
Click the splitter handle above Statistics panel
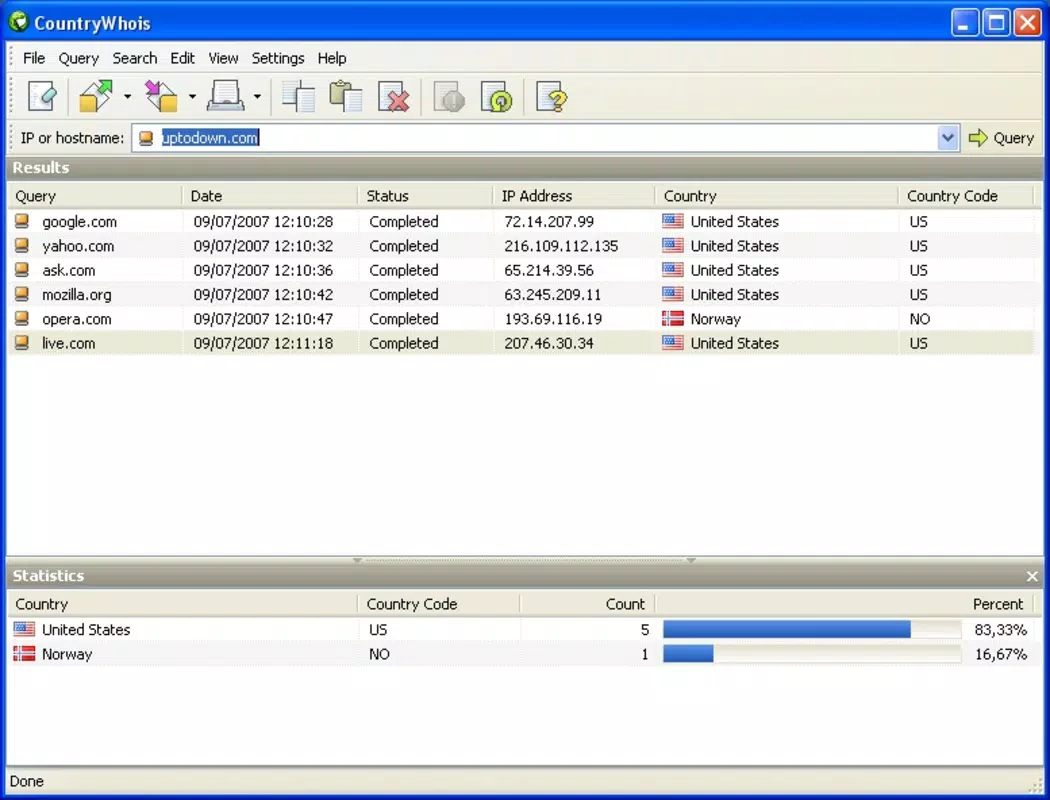coord(524,560)
